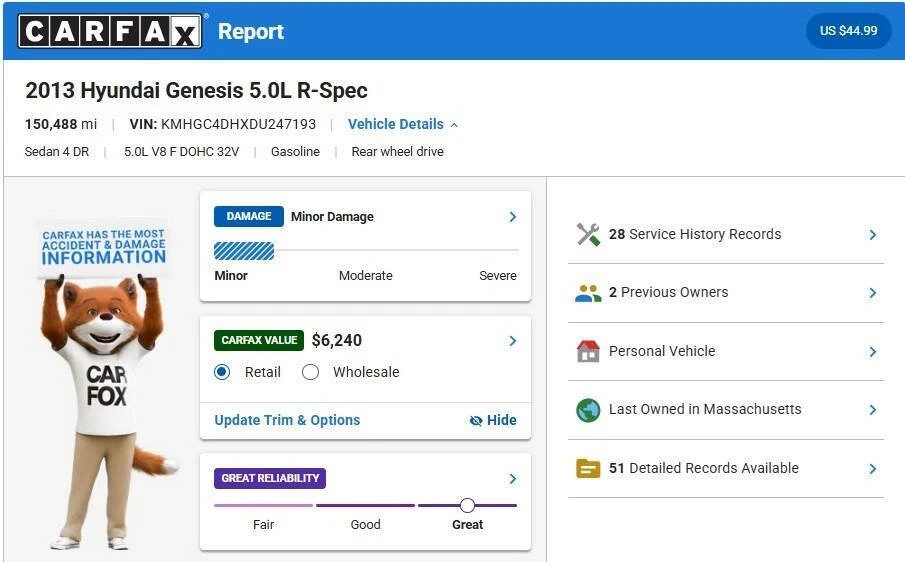Click Last Owned in Massachusetts text
The width and height of the screenshot is (905, 562).
tap(705, 409)
